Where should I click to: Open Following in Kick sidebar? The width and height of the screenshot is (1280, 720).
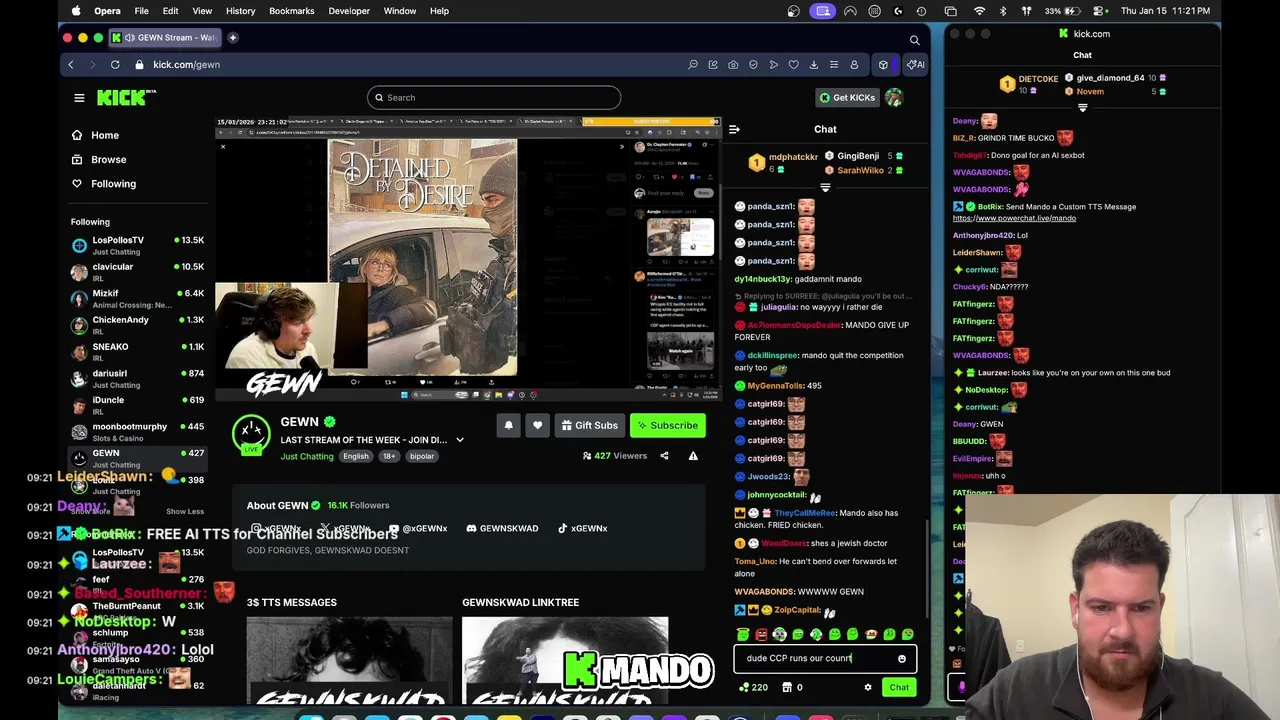[103, 184]
